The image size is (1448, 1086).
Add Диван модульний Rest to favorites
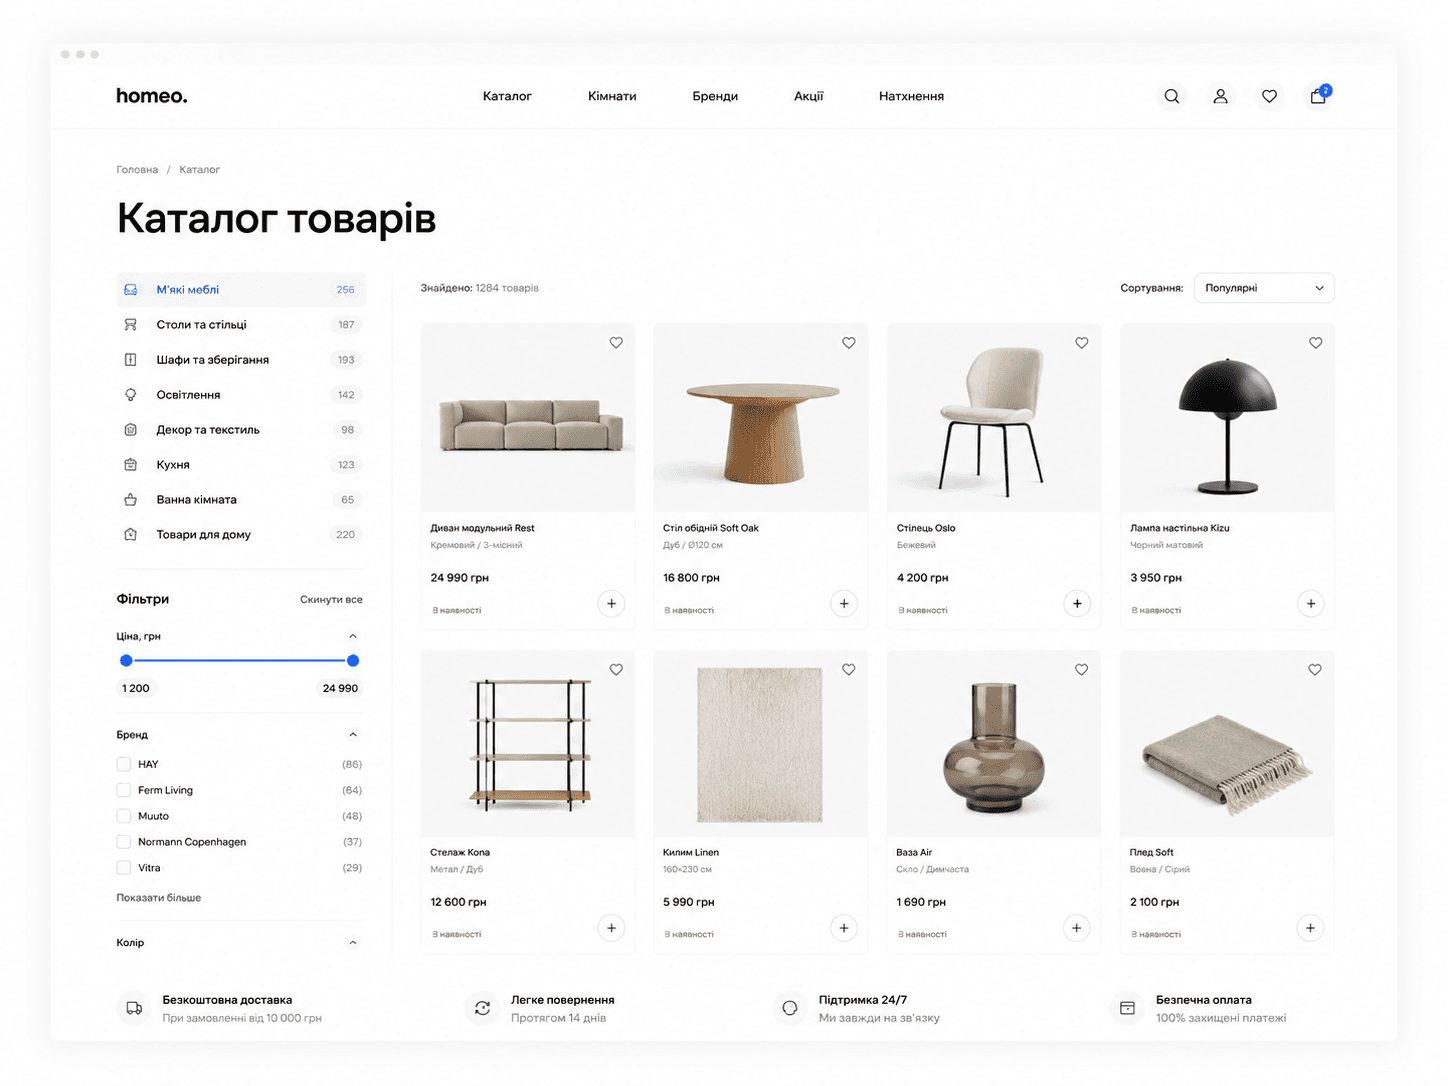(616, 343)
